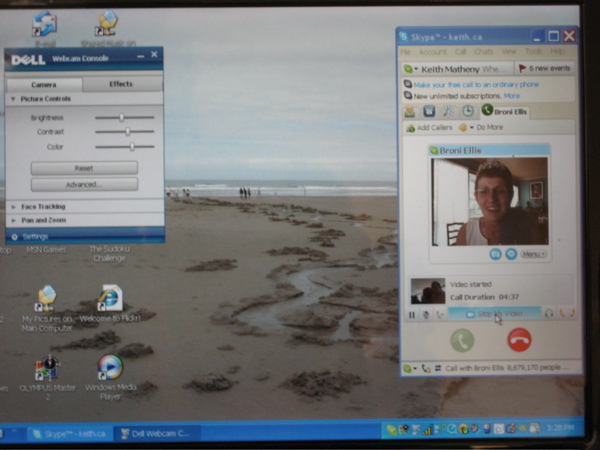
Task: Open the Skype File menu
Action: (406, 52)
